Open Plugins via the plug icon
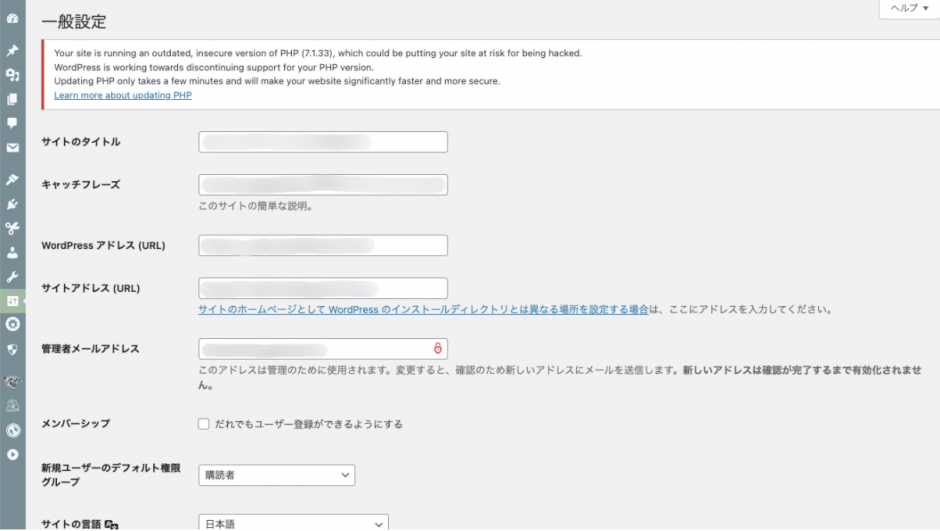This screenshot has width=940, height=531. tap(12, 203)
